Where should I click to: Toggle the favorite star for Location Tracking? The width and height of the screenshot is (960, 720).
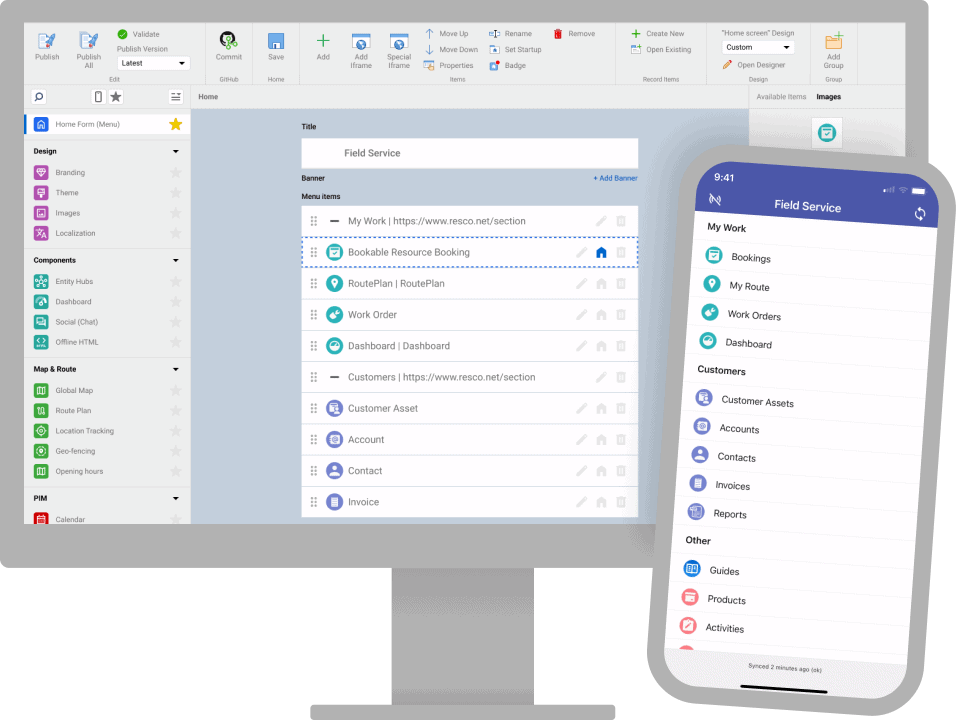pos(176,431)
